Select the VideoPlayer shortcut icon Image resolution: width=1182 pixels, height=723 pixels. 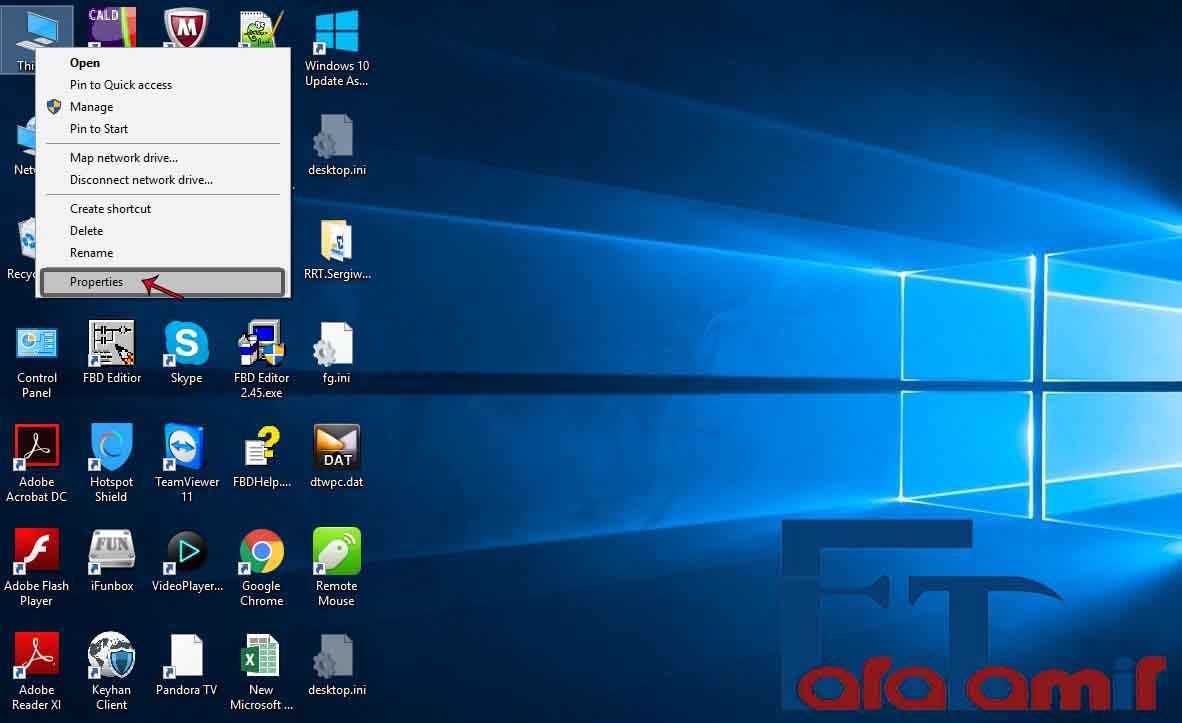pos(186,552)
